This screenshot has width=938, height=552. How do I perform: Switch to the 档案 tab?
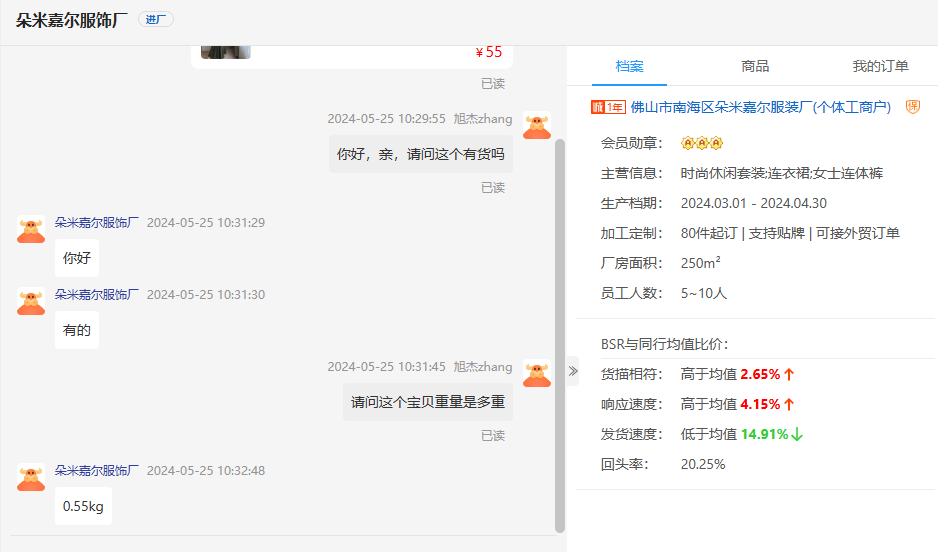pos(629,66)
